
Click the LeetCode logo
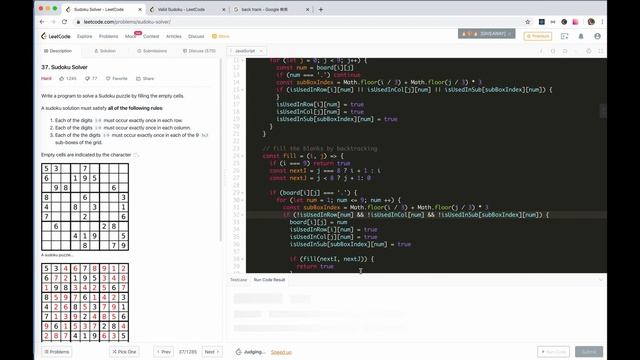56,36
